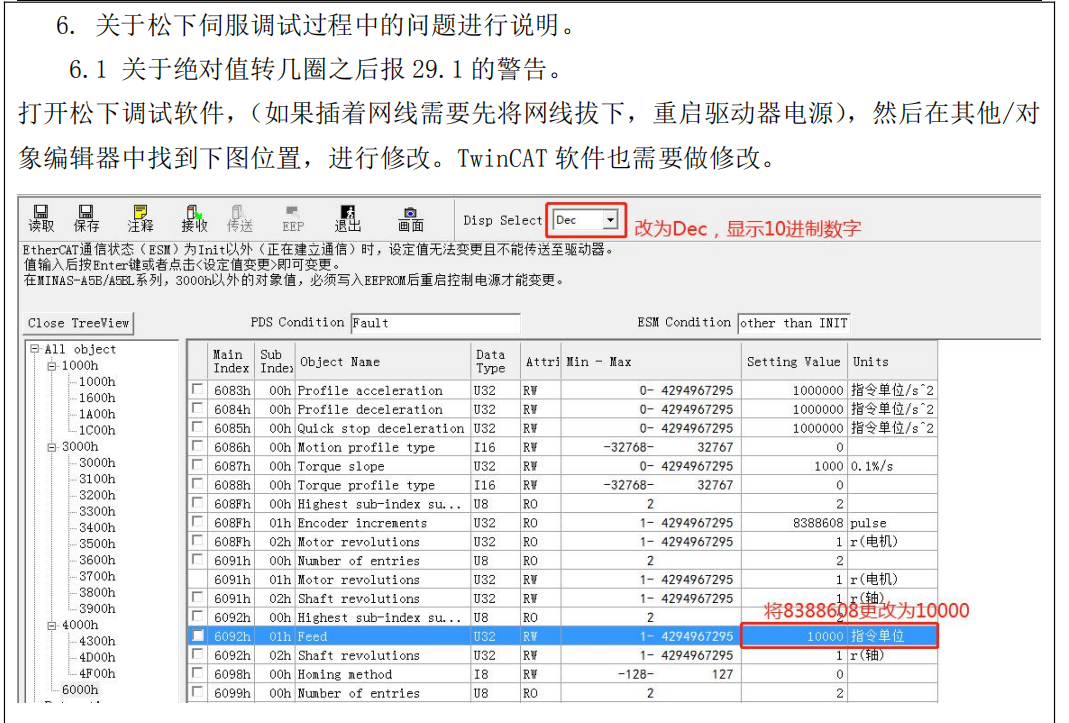
Task: Click the 传送 (Transmit) toolbar icon
Action: pos(240,218)
